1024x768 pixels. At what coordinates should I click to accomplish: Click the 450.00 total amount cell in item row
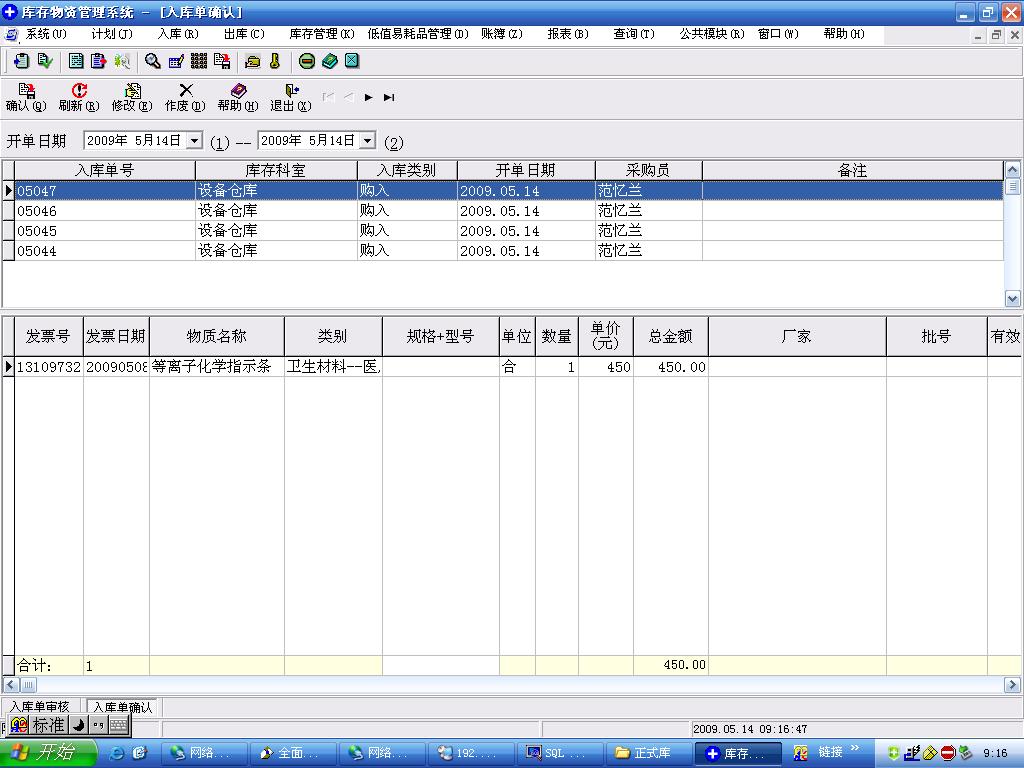671,367
